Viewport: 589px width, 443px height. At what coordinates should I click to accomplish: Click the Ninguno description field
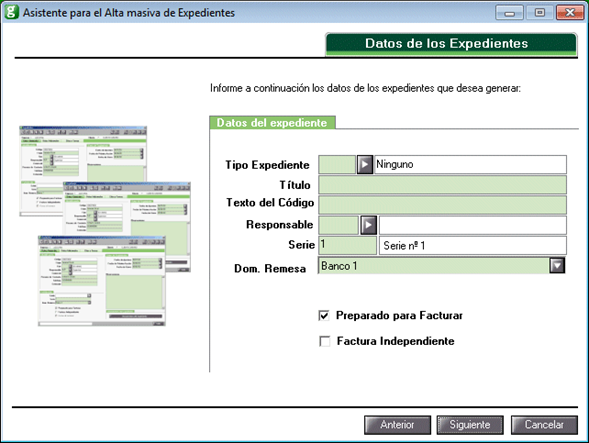470,165
